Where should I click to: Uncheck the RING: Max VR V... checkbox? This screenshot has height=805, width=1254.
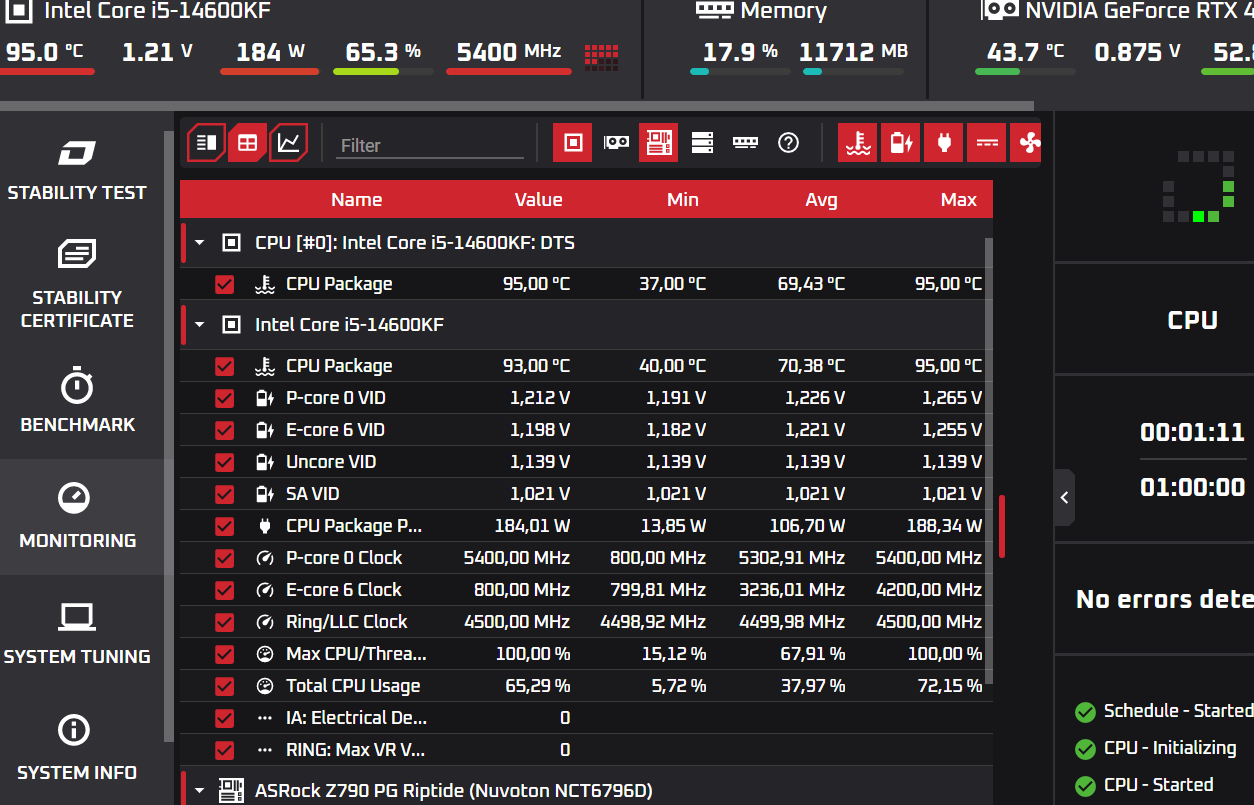(x=224, y=750)
